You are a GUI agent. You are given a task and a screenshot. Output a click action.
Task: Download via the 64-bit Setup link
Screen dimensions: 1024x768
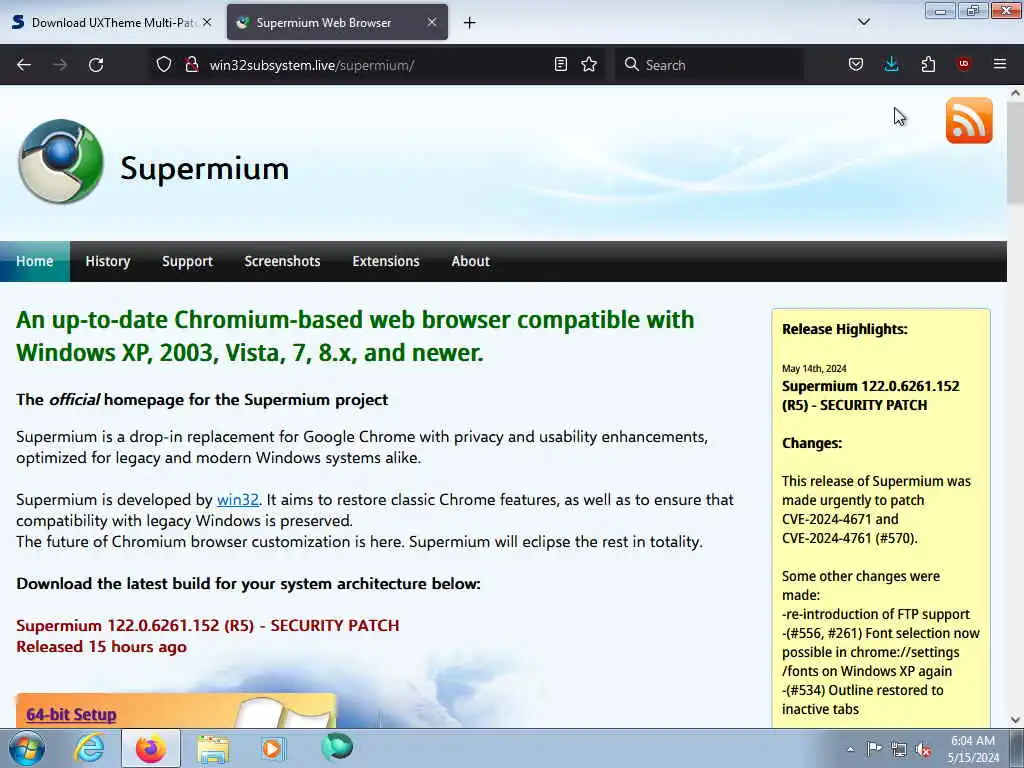click(71, 714)
